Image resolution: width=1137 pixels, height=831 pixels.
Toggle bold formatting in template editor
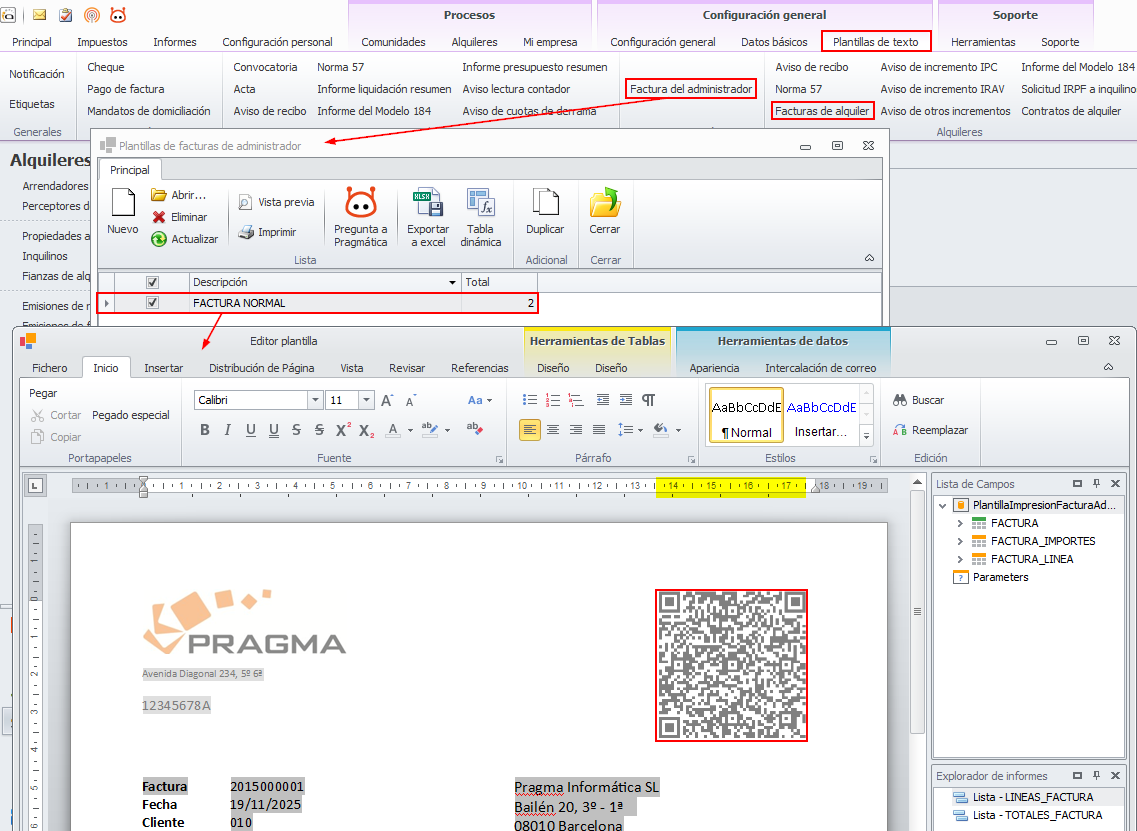(x=204, y=430)
